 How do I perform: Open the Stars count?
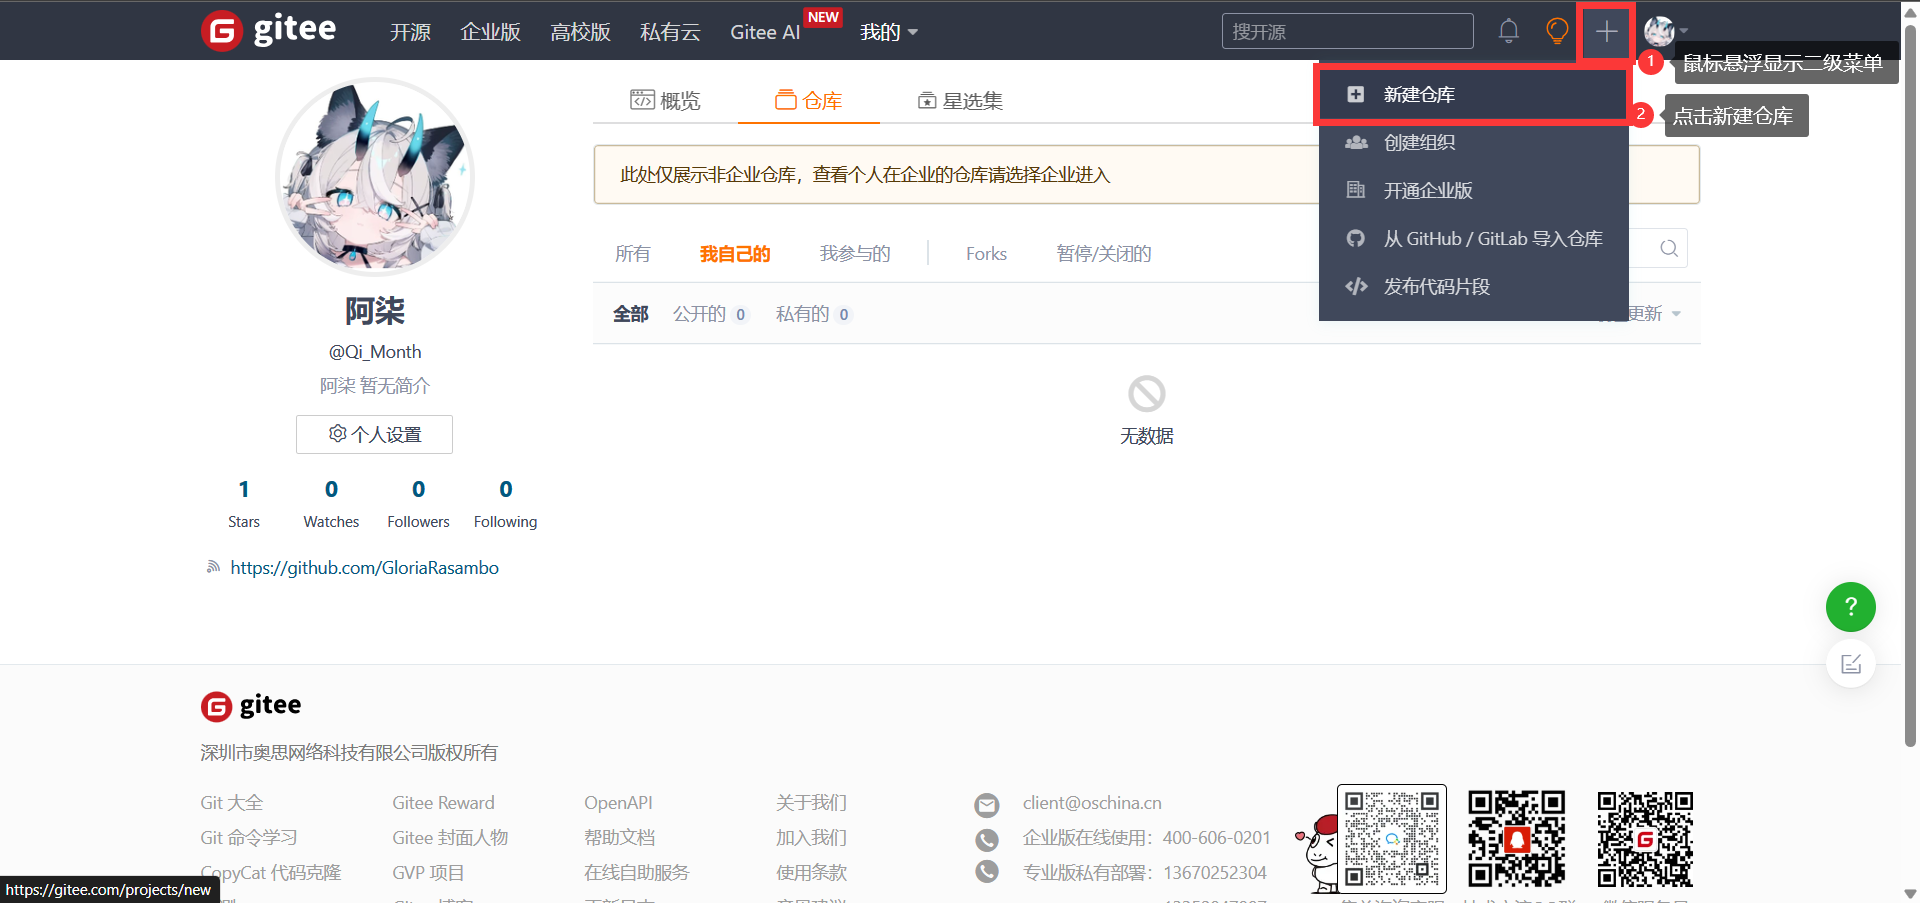click(243, 503)
